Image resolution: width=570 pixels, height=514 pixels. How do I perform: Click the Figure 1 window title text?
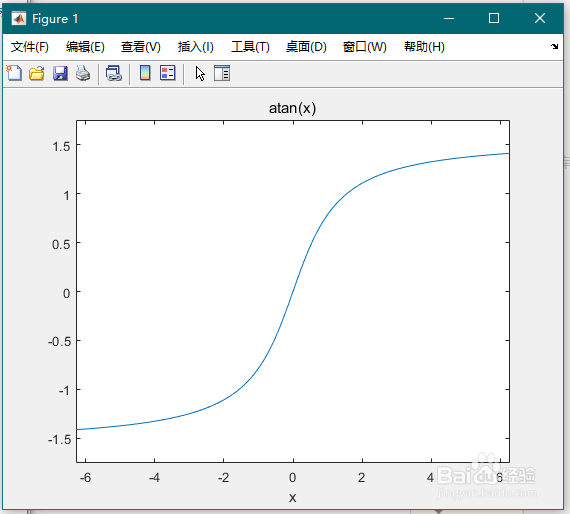55,19
